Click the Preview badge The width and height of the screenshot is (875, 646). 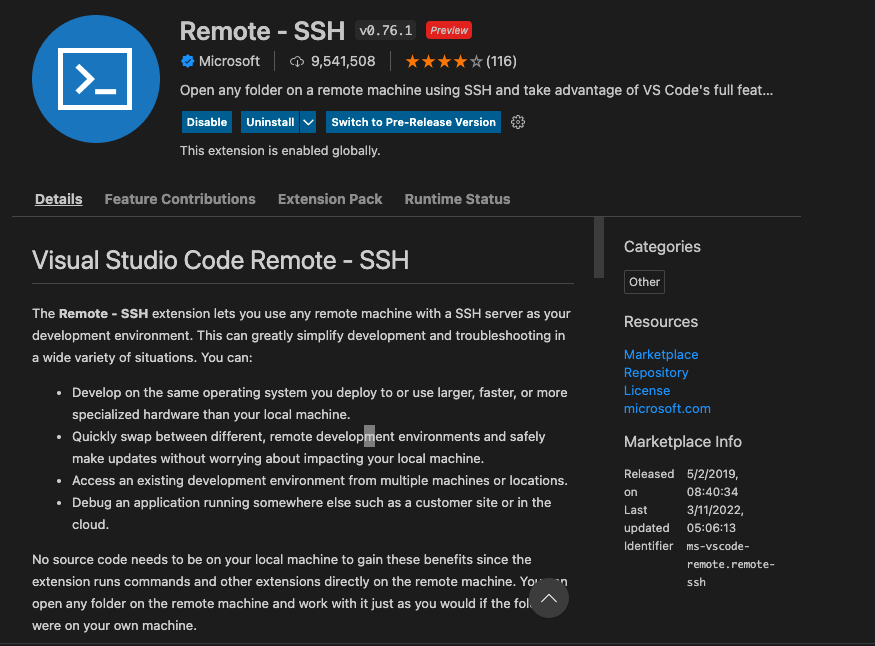click(x=448, y=30)
